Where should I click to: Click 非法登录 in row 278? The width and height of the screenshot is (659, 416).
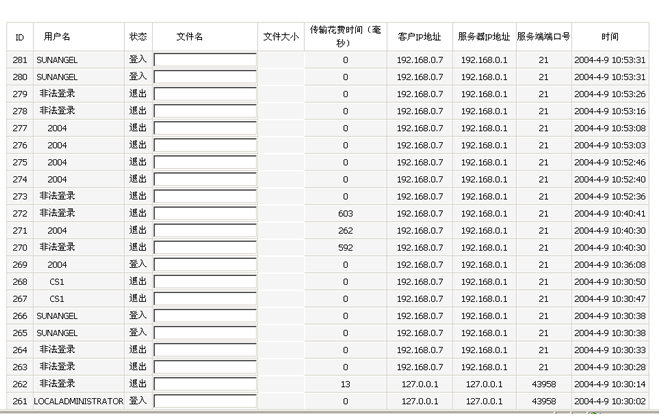(57, 111)
